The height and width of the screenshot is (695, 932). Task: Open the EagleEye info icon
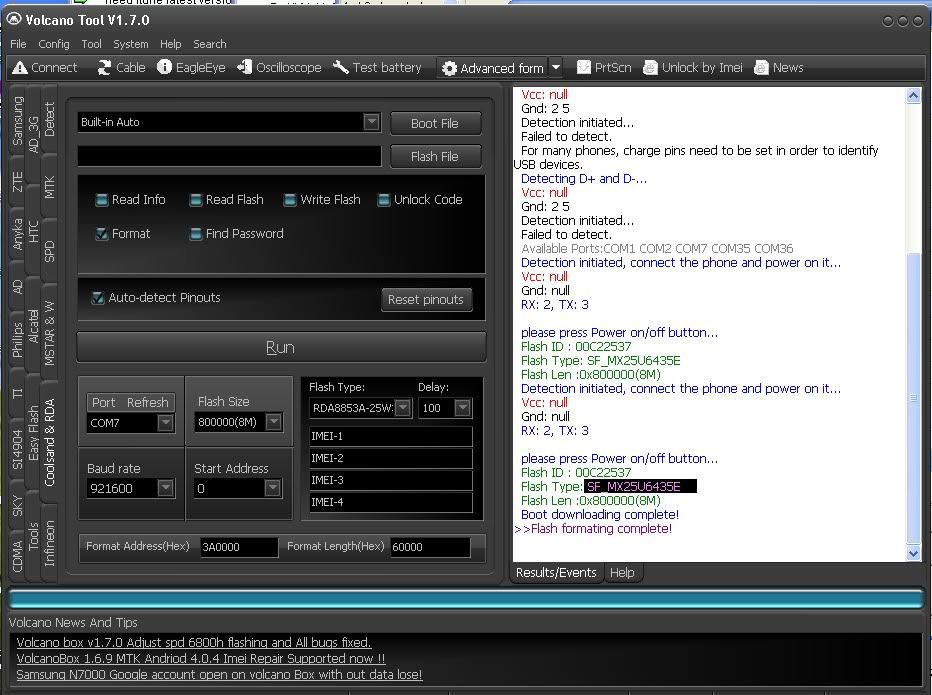[164, 67]
